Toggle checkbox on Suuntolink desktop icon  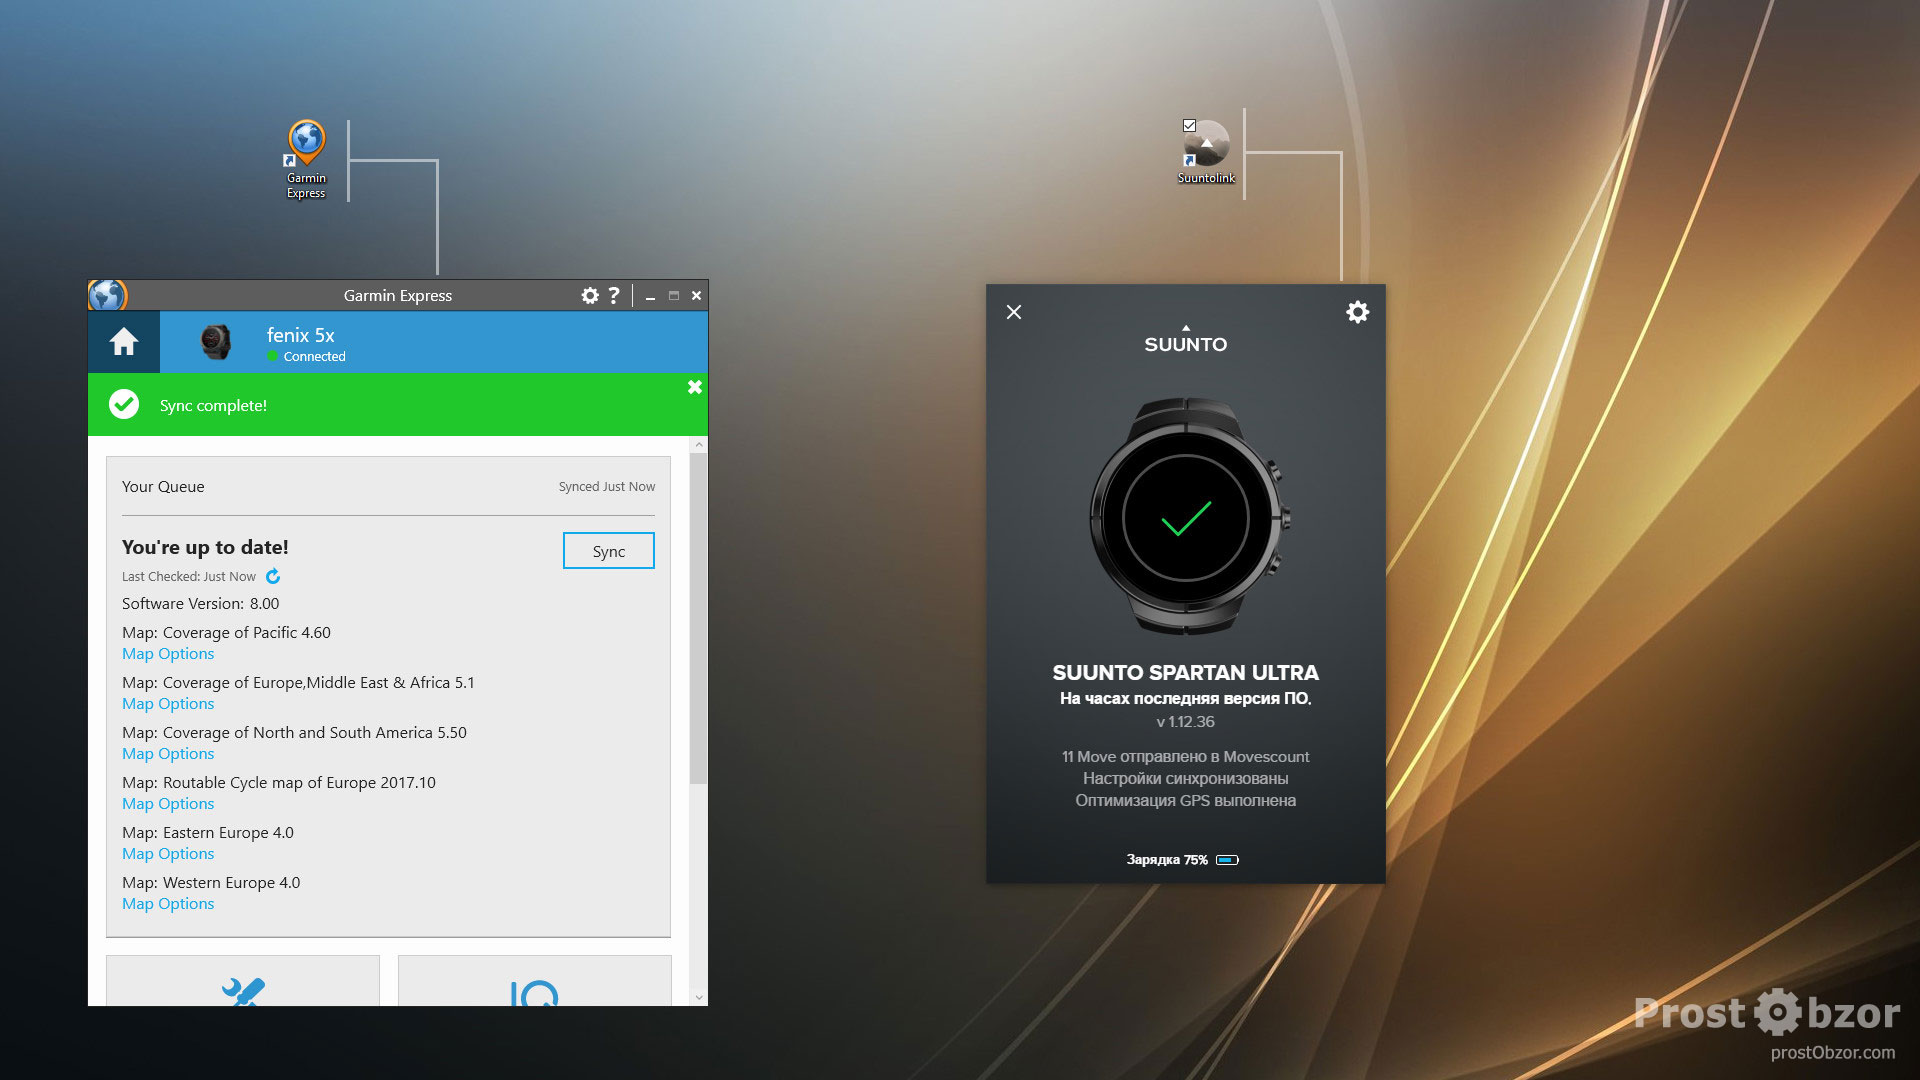click(x=1189, y=126)
